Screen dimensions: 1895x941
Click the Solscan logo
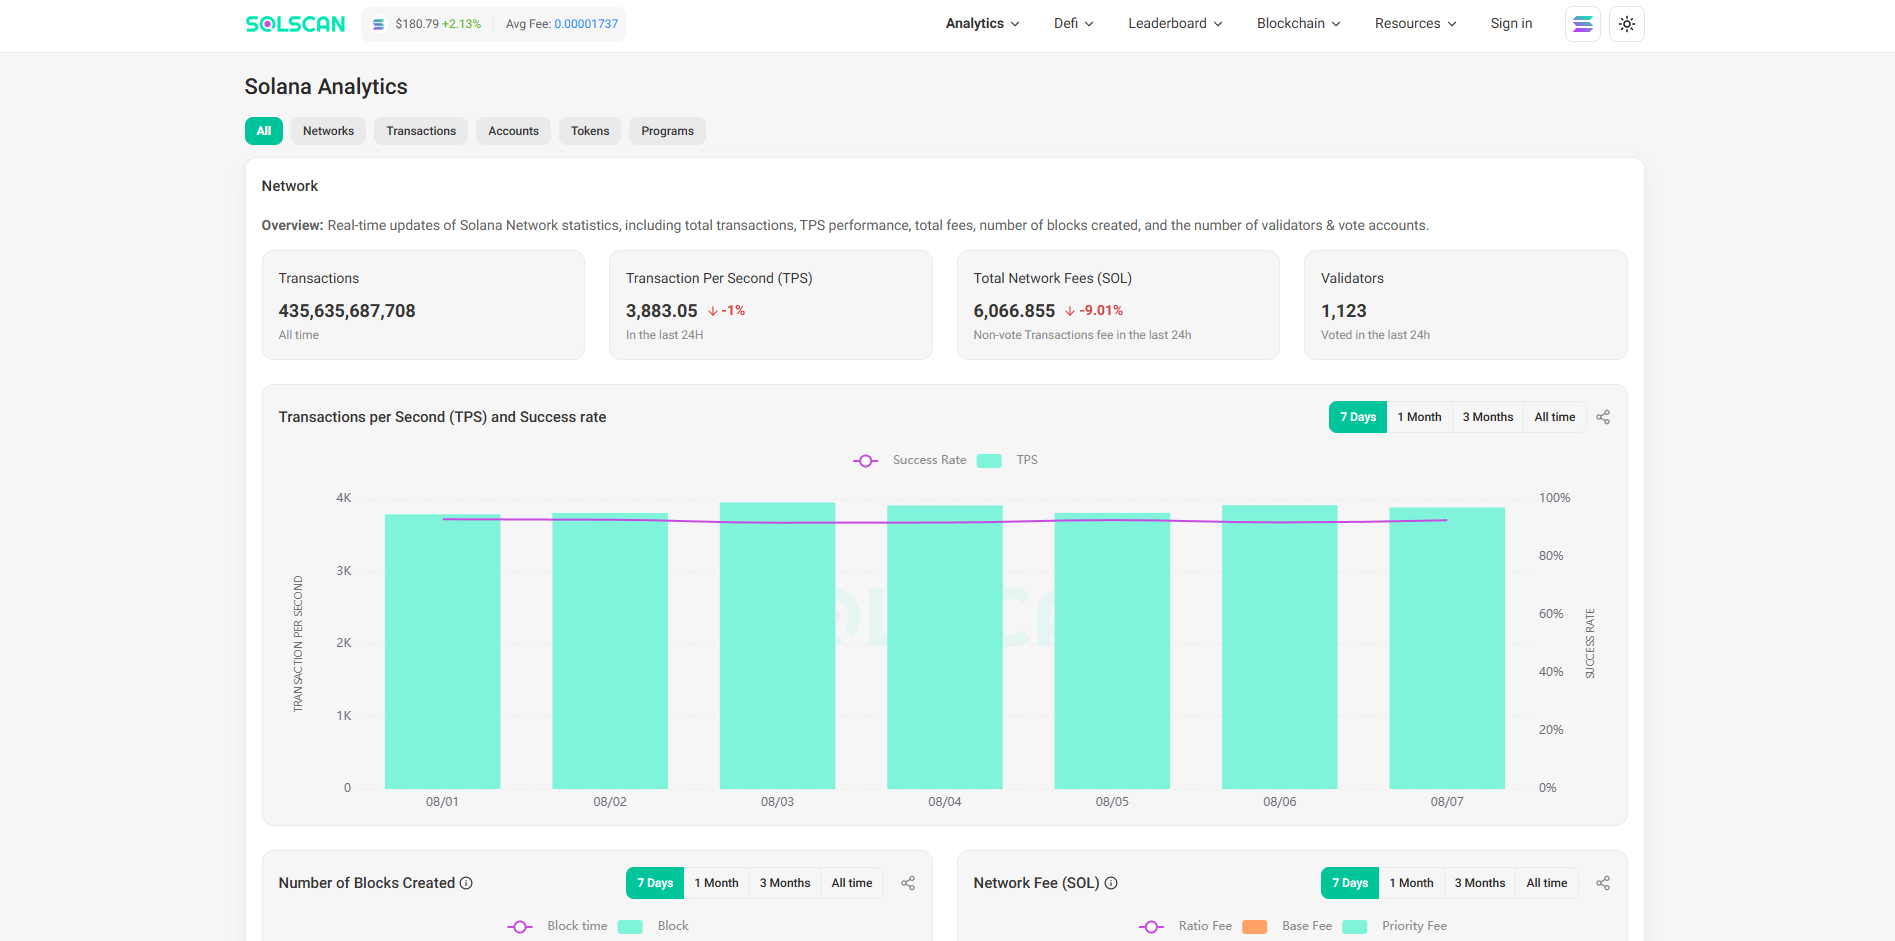pos(294,23)
